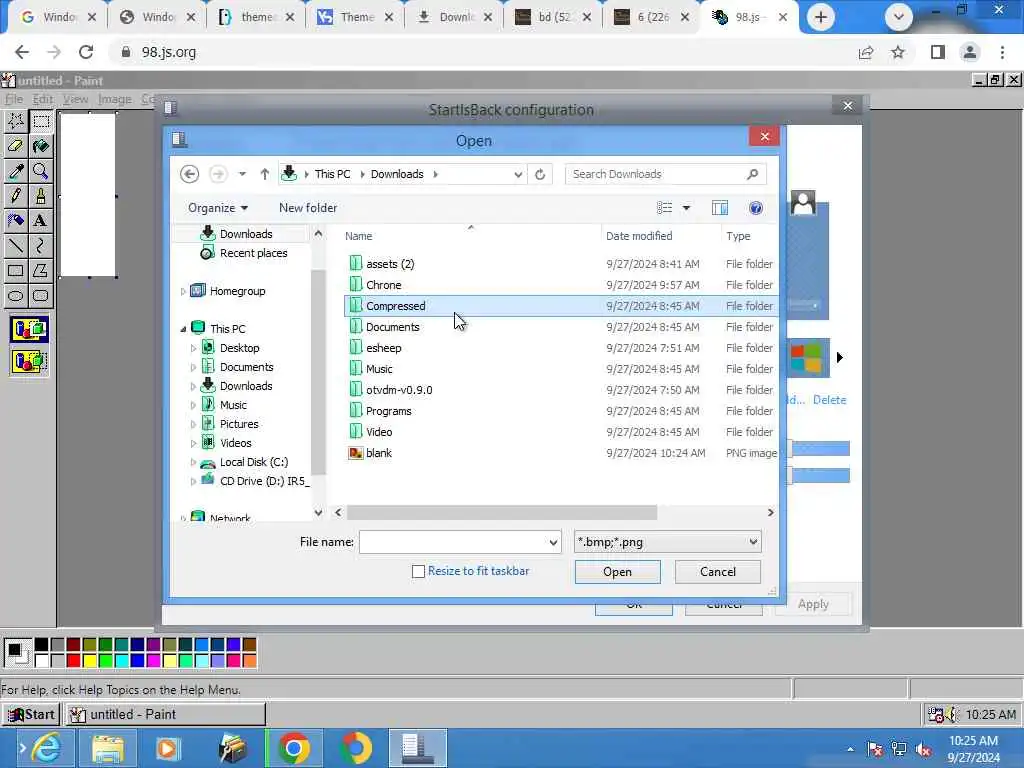Open the view options dropdown arrow
This screenshot has height=768, width=1024.
pyautogui.click(x=686, y=208)
